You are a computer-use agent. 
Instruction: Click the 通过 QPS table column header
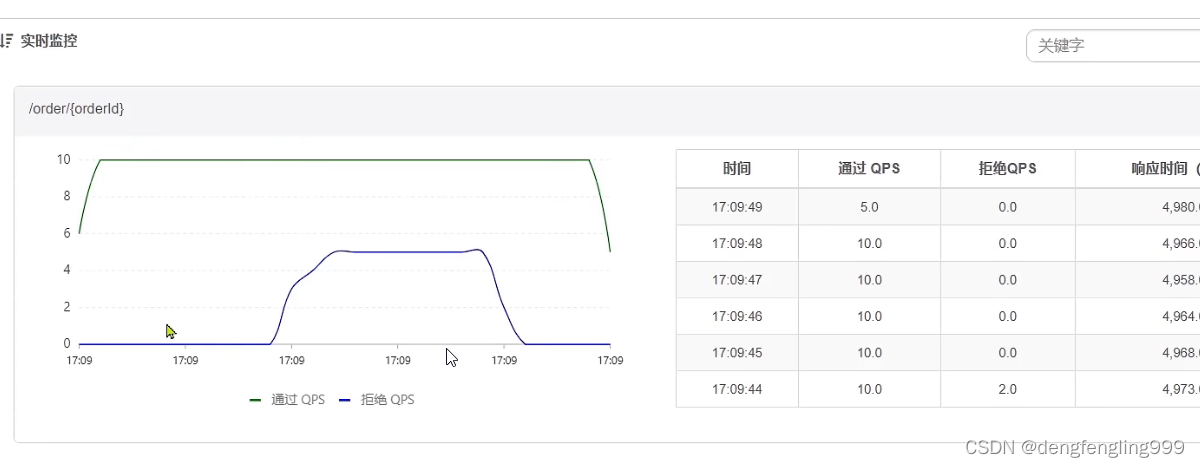pyautogui.click(x=869, y=169)
